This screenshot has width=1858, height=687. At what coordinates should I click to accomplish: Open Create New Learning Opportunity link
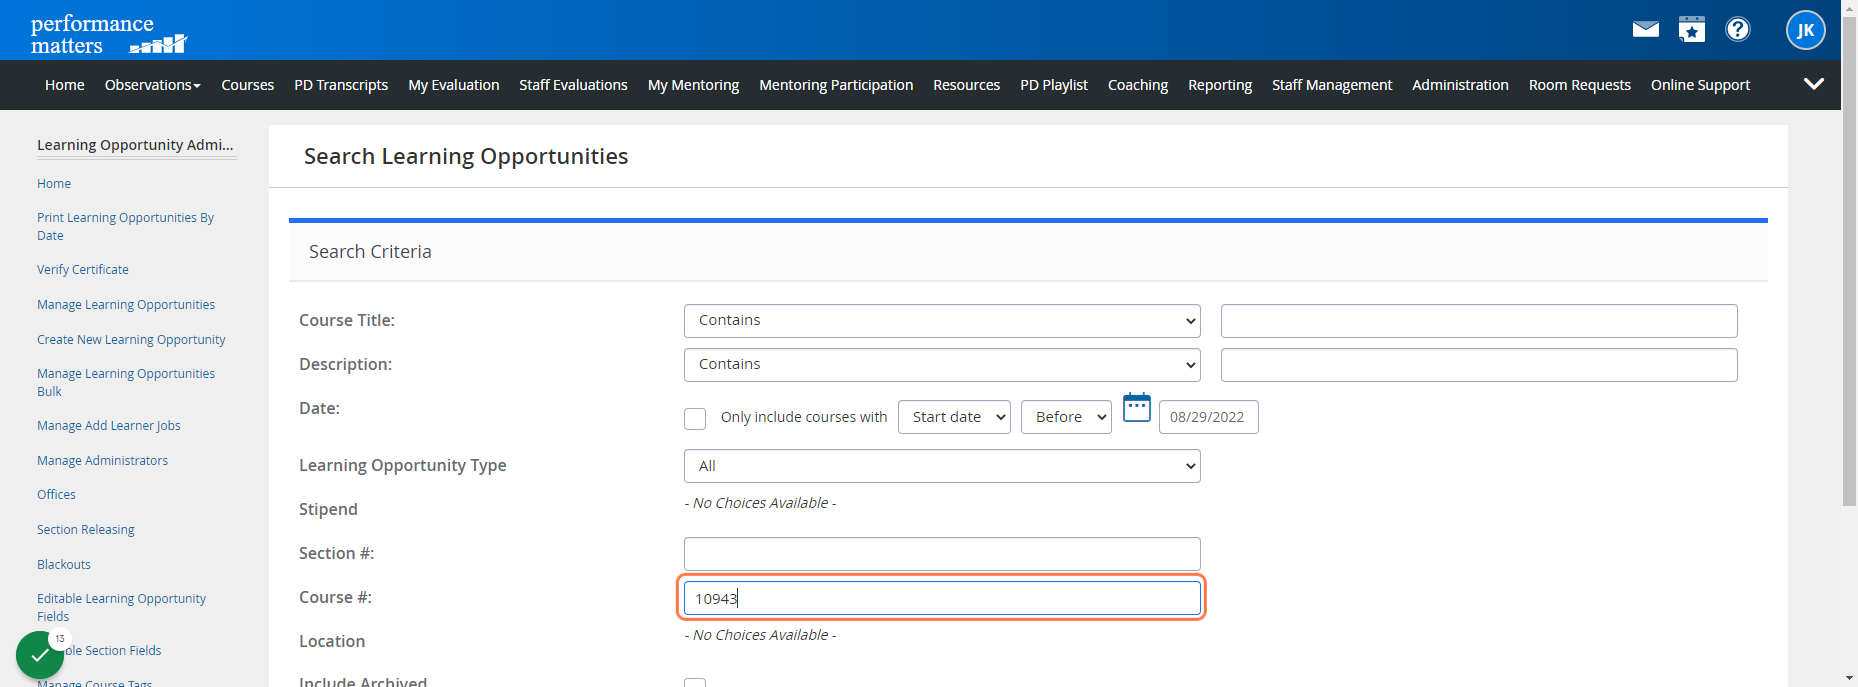coord(131,340)
